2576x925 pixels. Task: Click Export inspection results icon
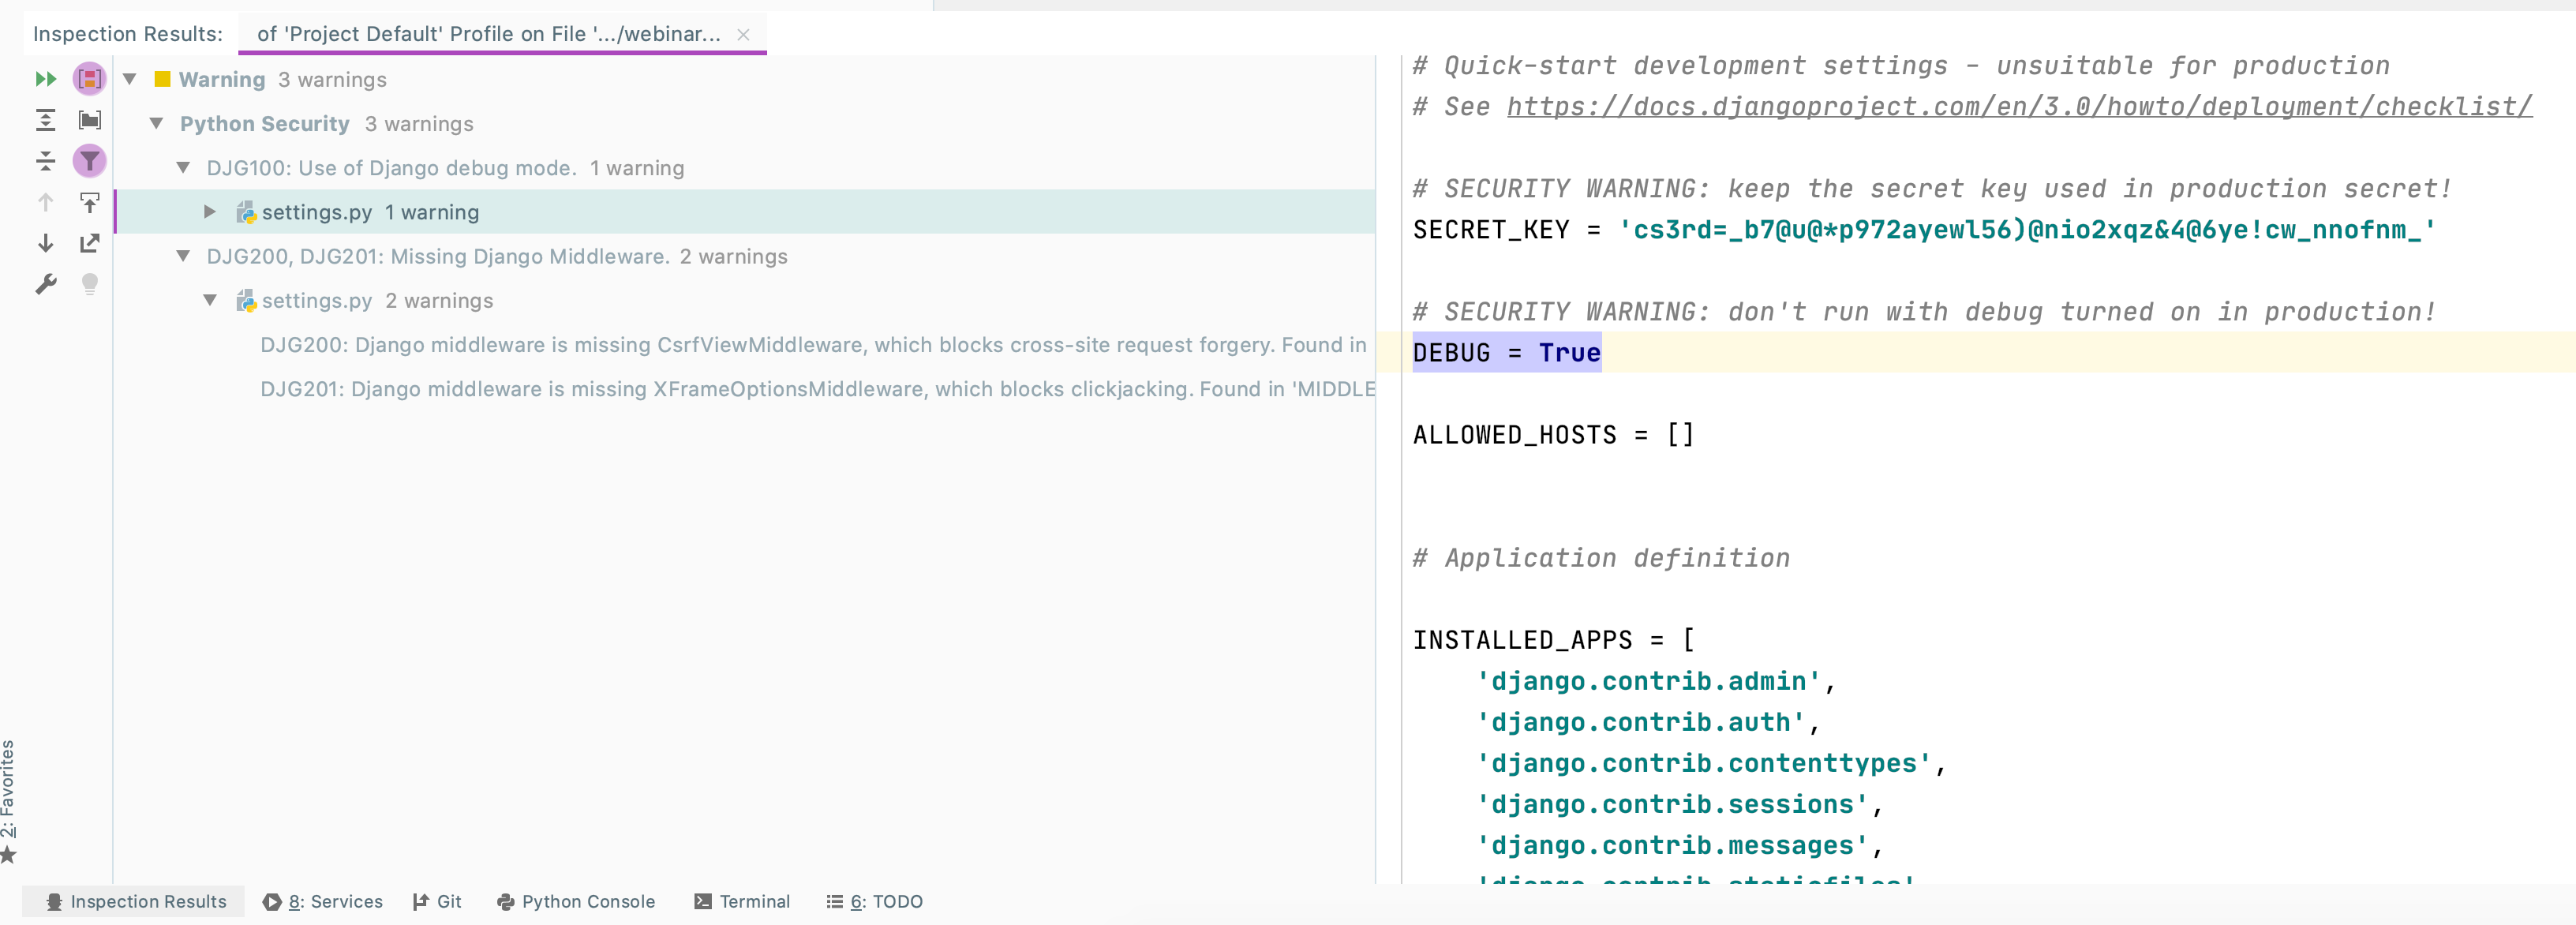[x=90, y=243]
